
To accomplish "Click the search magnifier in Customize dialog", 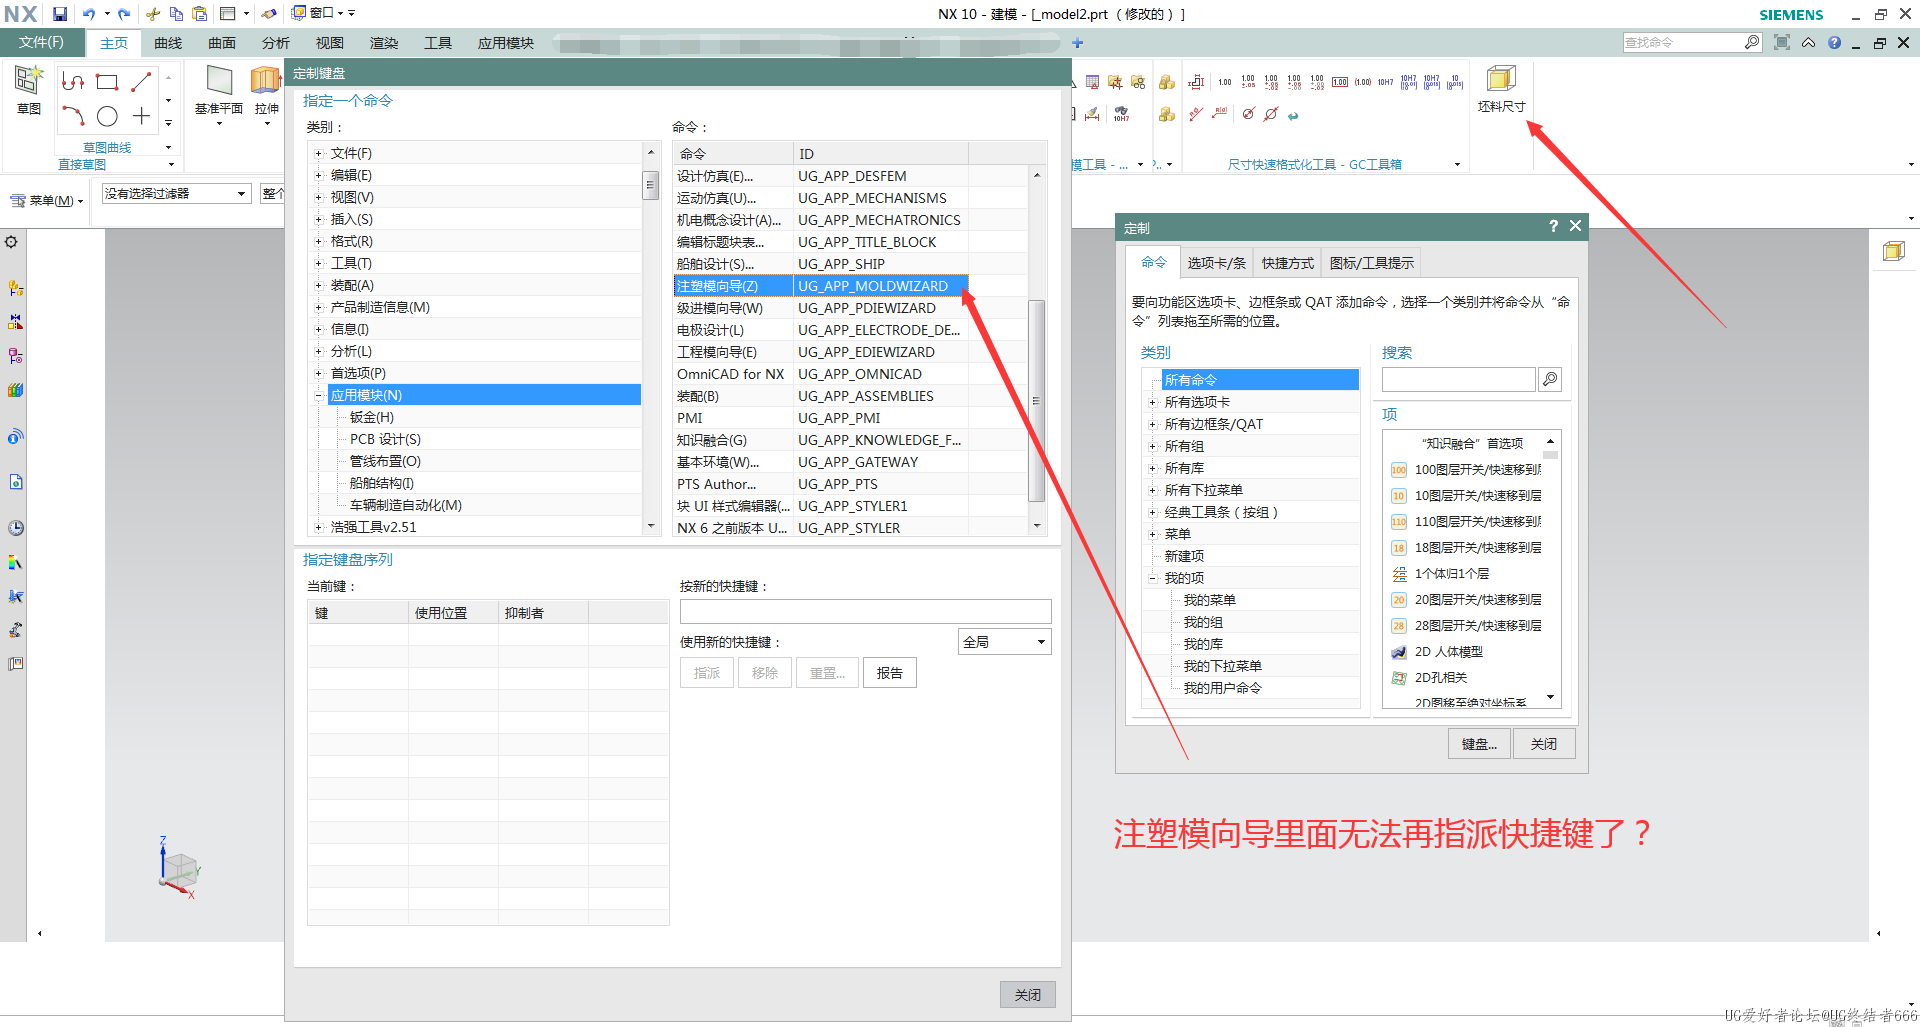I will coord(1550,379).
